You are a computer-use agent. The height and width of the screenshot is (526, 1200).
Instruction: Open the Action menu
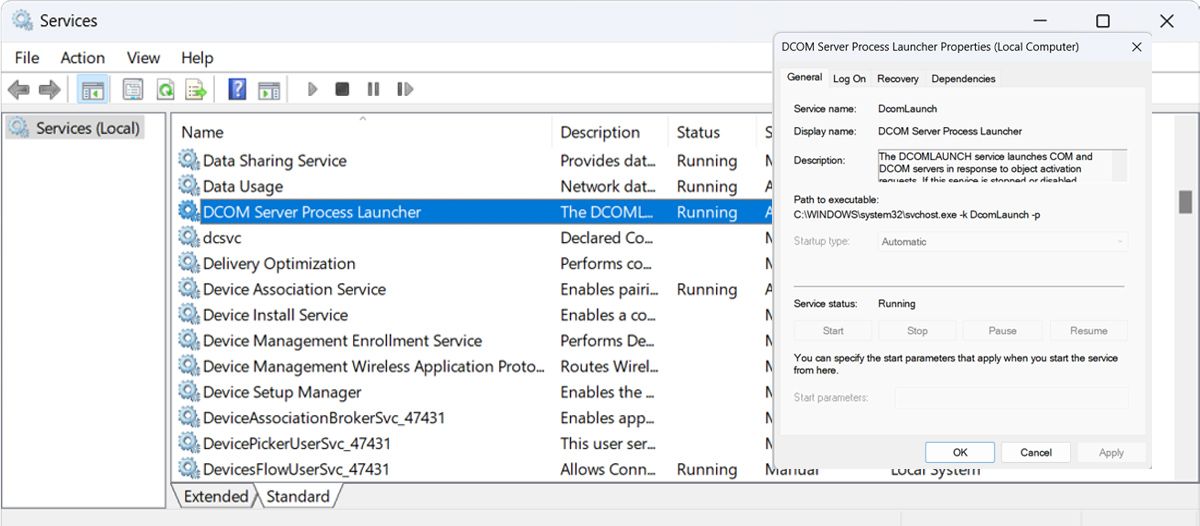[x=82, y=58]
